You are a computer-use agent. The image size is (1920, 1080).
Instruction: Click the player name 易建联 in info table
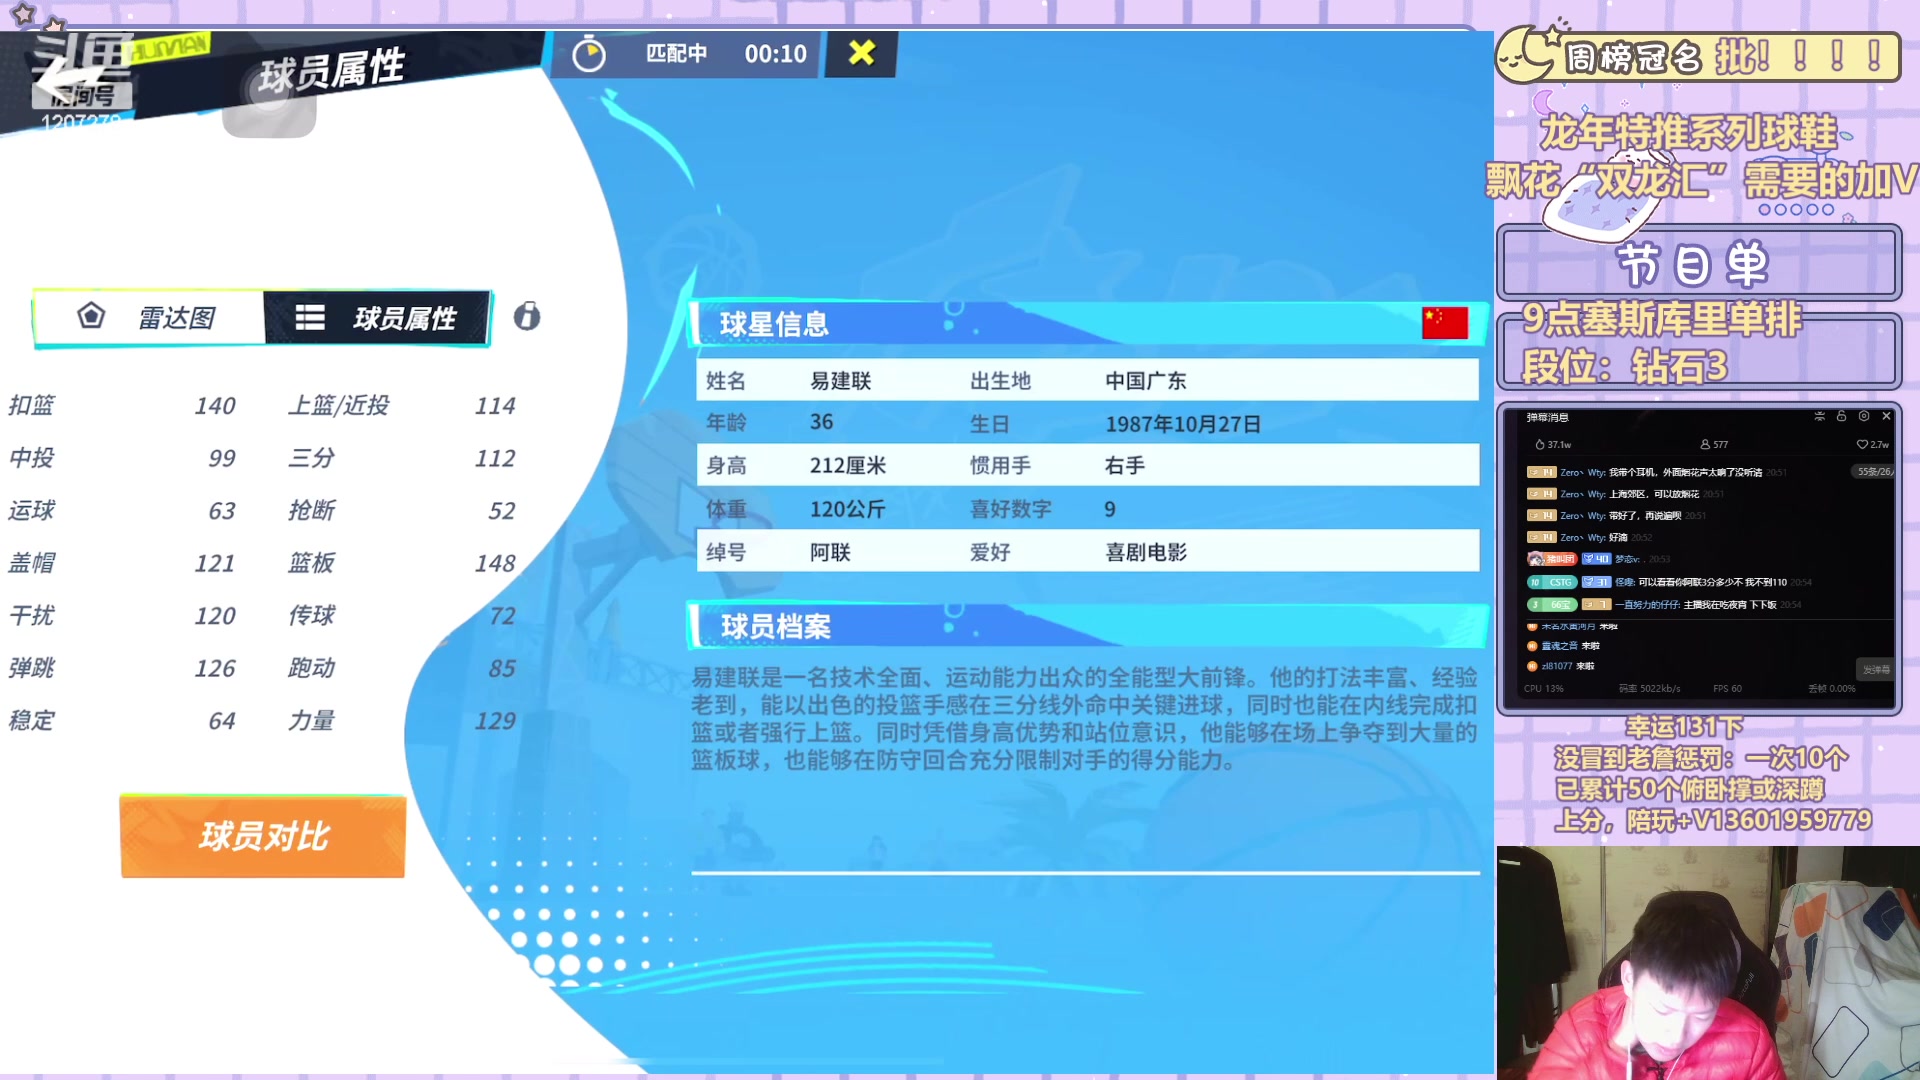(841, 380)
